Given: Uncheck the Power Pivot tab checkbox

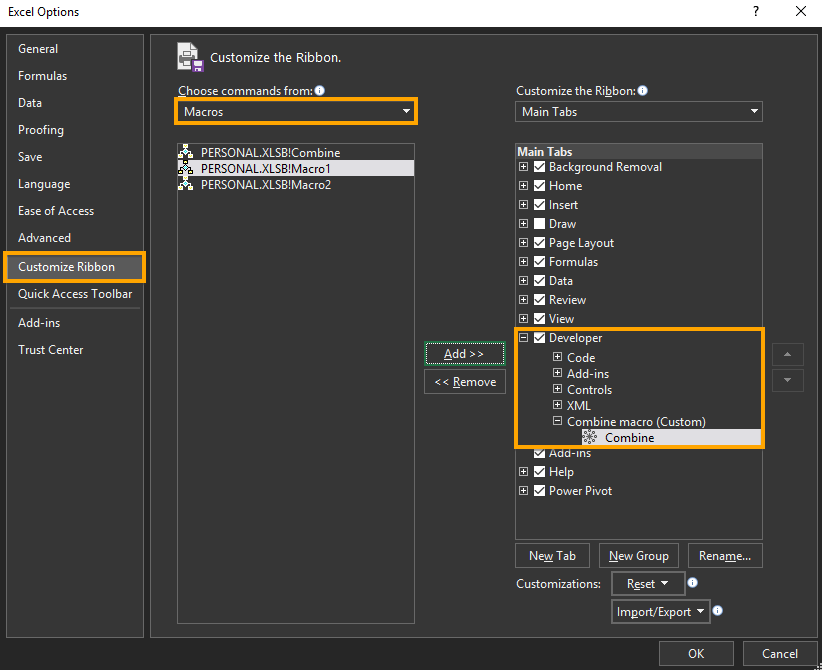Looking at the screenshot, I should tap(539, 491).
